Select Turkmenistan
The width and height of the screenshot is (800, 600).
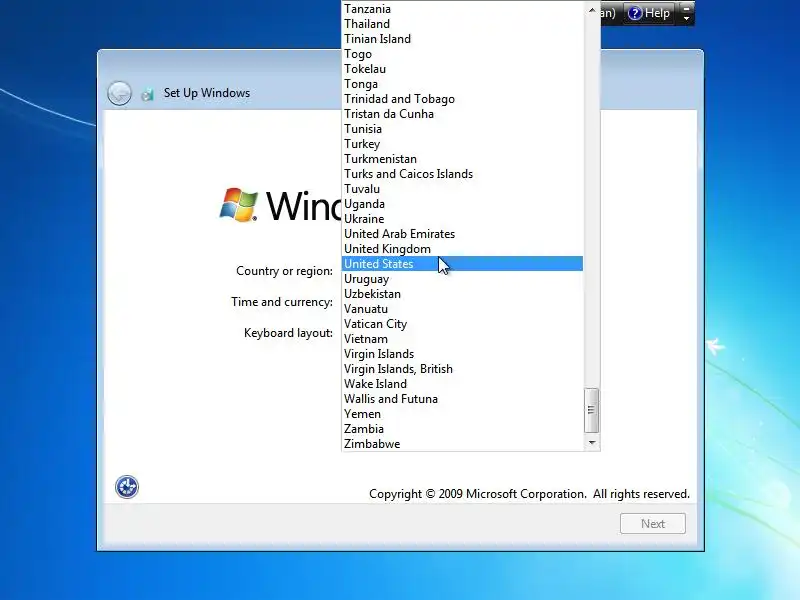coord(462,159)
